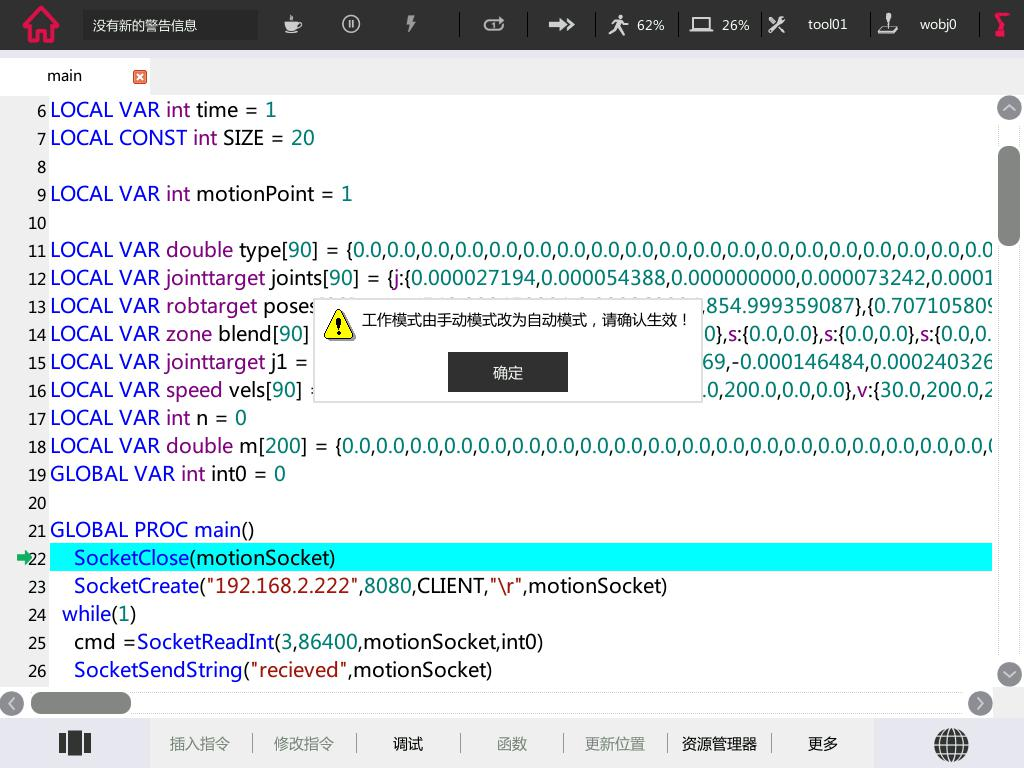Open the 调试 debug menu
Image resolution: width=1024 pixels, height=768 pixels.
[408, 744]
